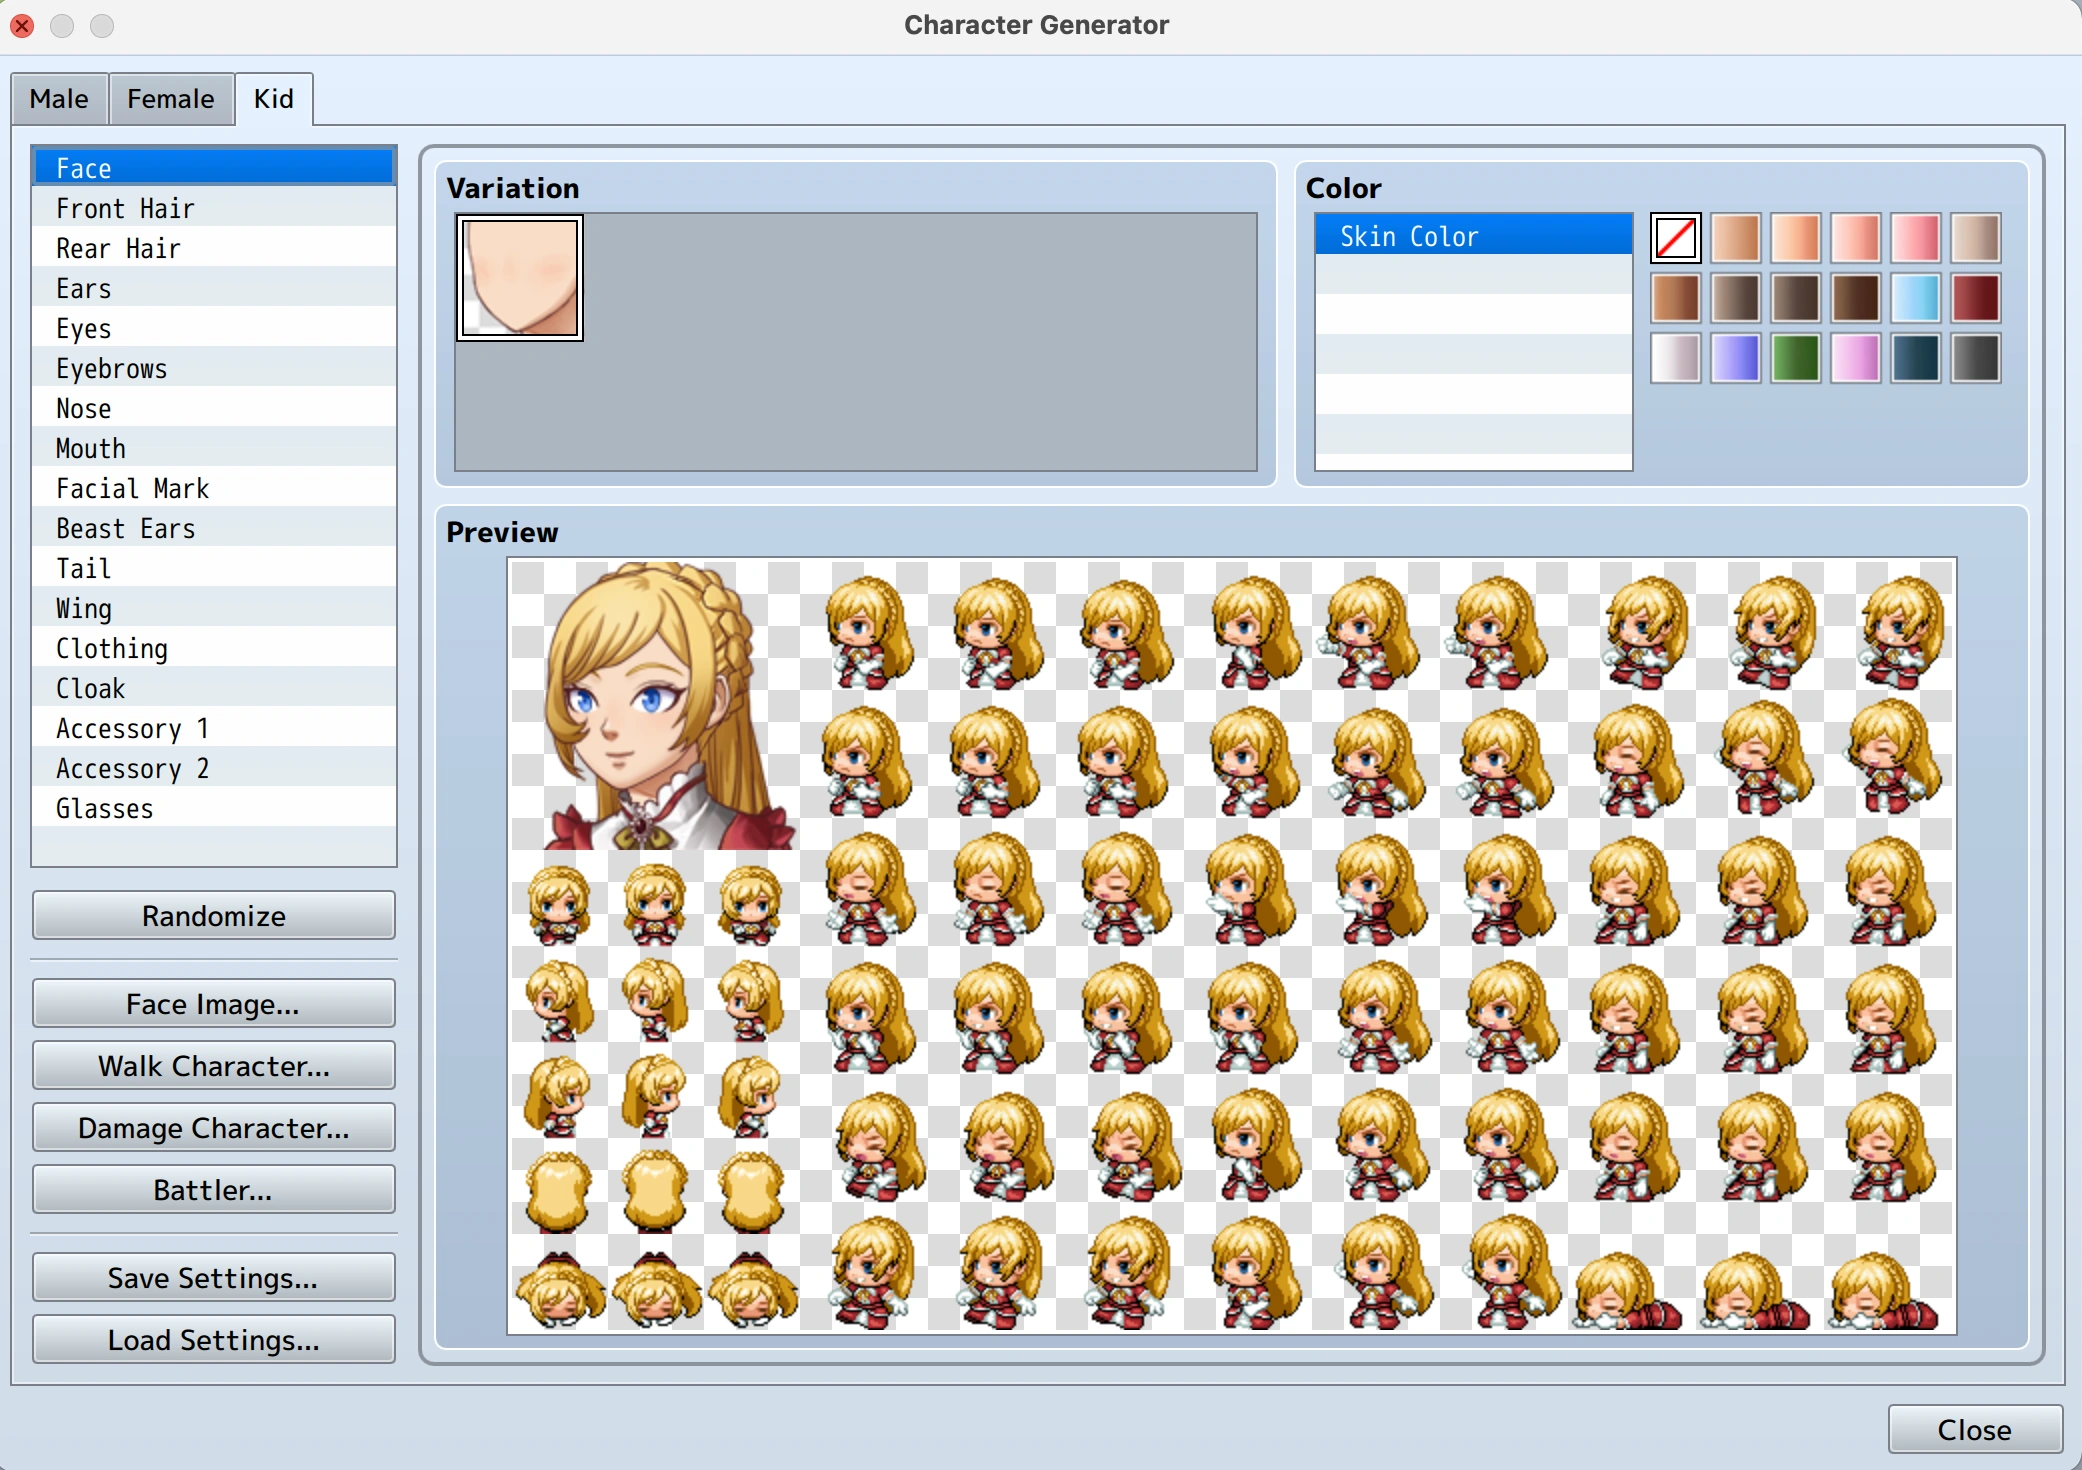Pick the light blue skin color swatch
Image resolution: width=2082 pixels, height=1470 pixels.
click(1915, 298)
